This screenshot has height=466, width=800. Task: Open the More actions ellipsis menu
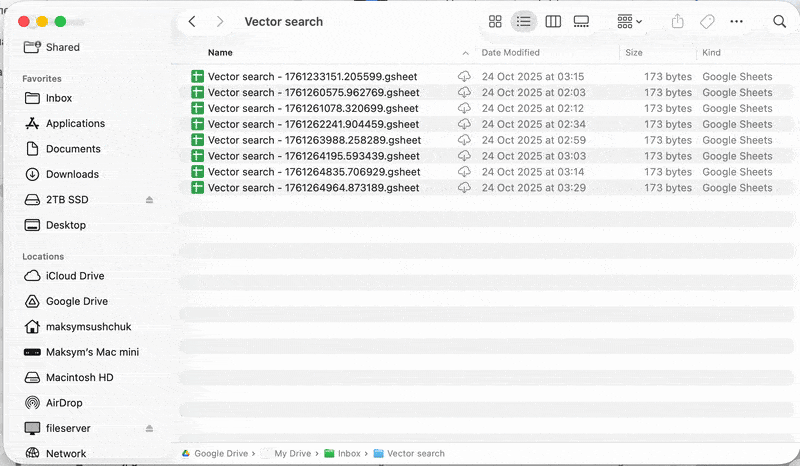736,21
